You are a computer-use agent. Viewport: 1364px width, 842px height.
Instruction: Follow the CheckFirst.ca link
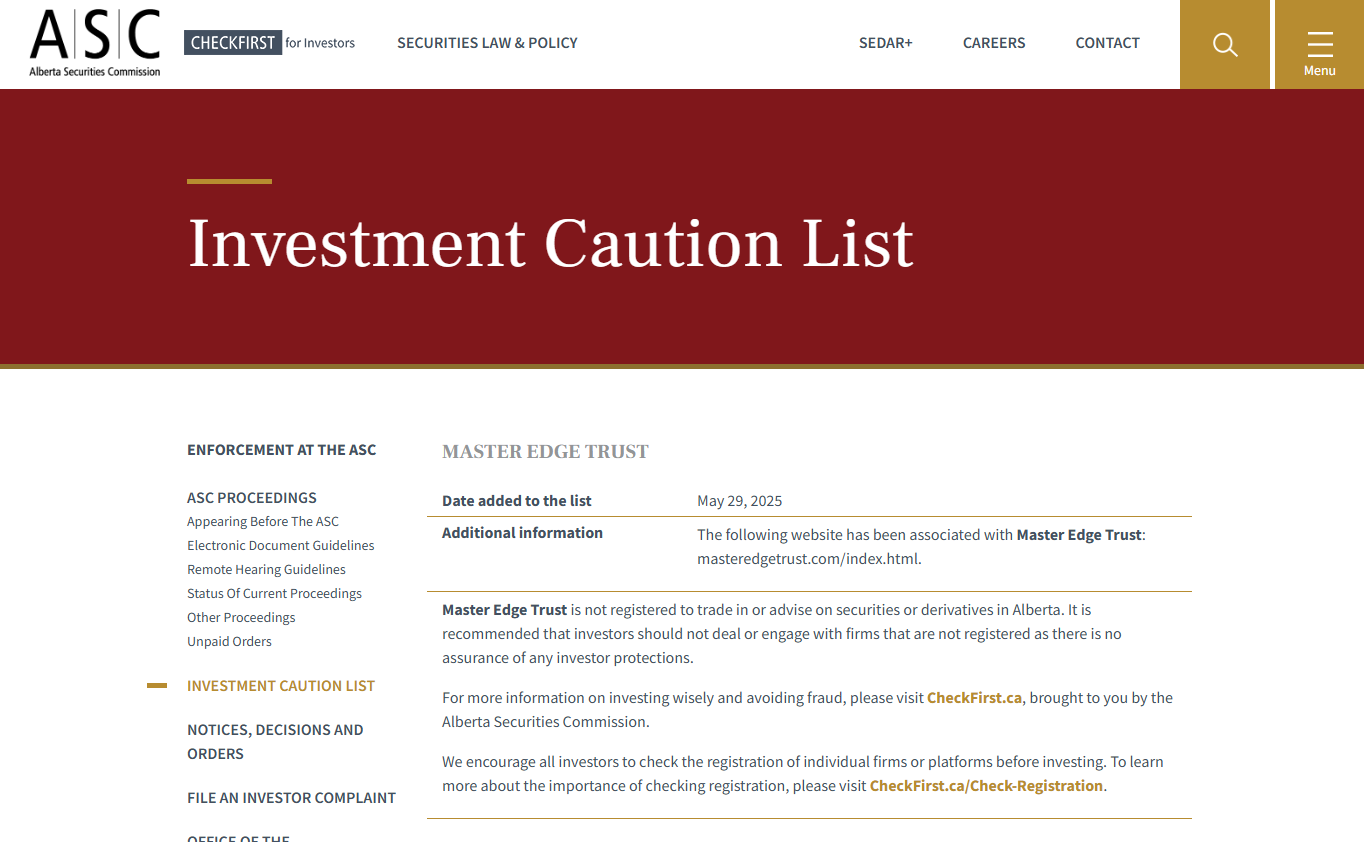coord(974,698)
